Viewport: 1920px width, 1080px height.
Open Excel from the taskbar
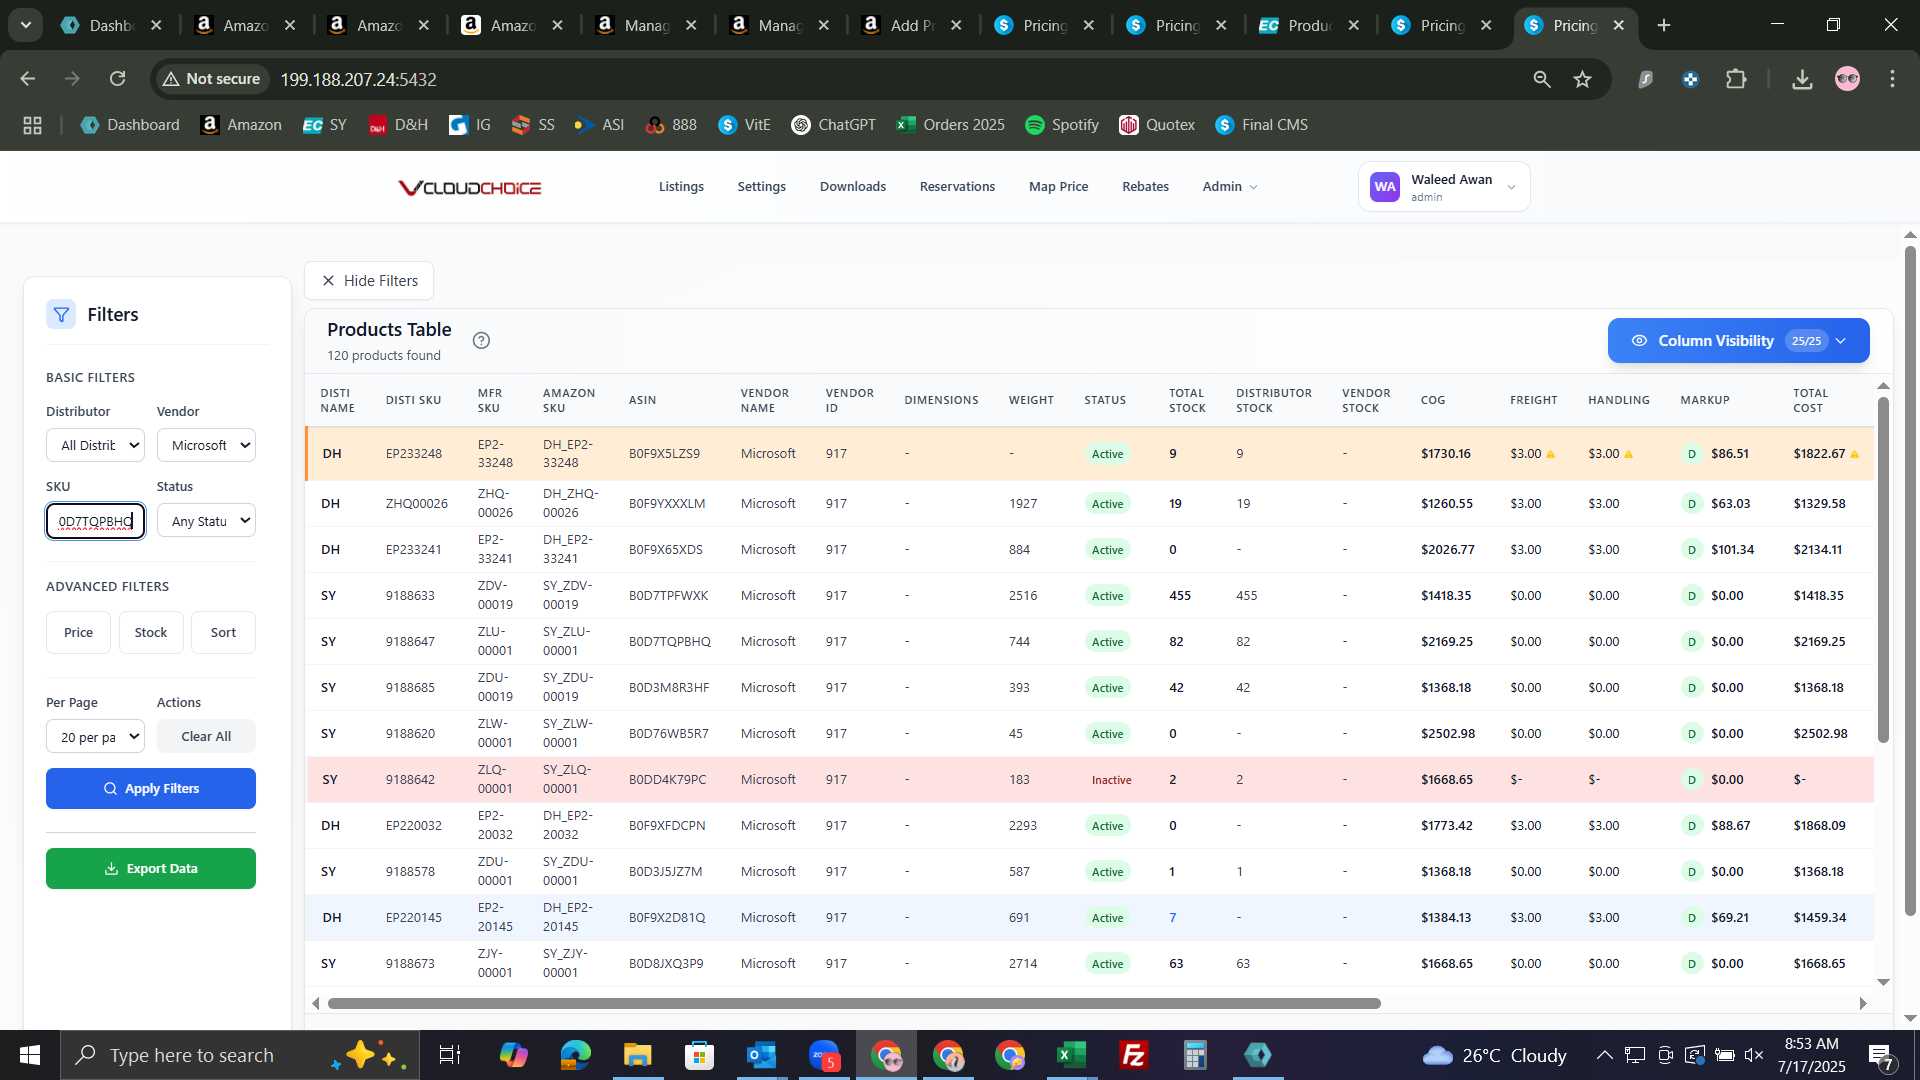(x=1072, y=1055)
